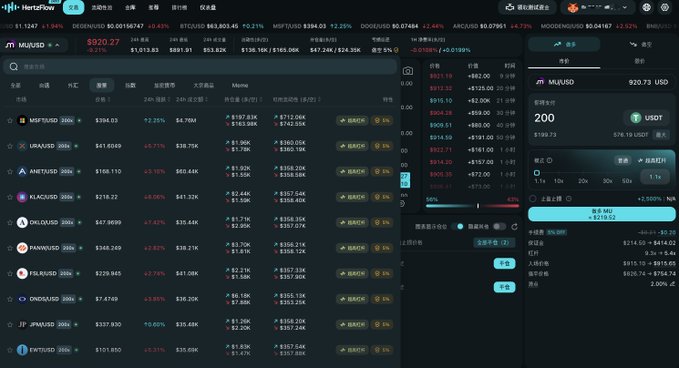Click the max amount button beside 576.19 USDT
The width and height of the screenshot is (679, 368).
click(661, 135)
